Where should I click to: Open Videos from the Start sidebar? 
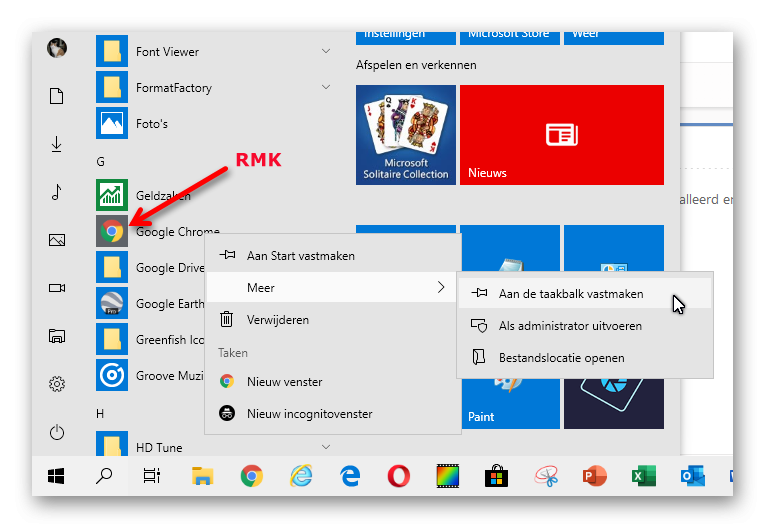point(57,288)
